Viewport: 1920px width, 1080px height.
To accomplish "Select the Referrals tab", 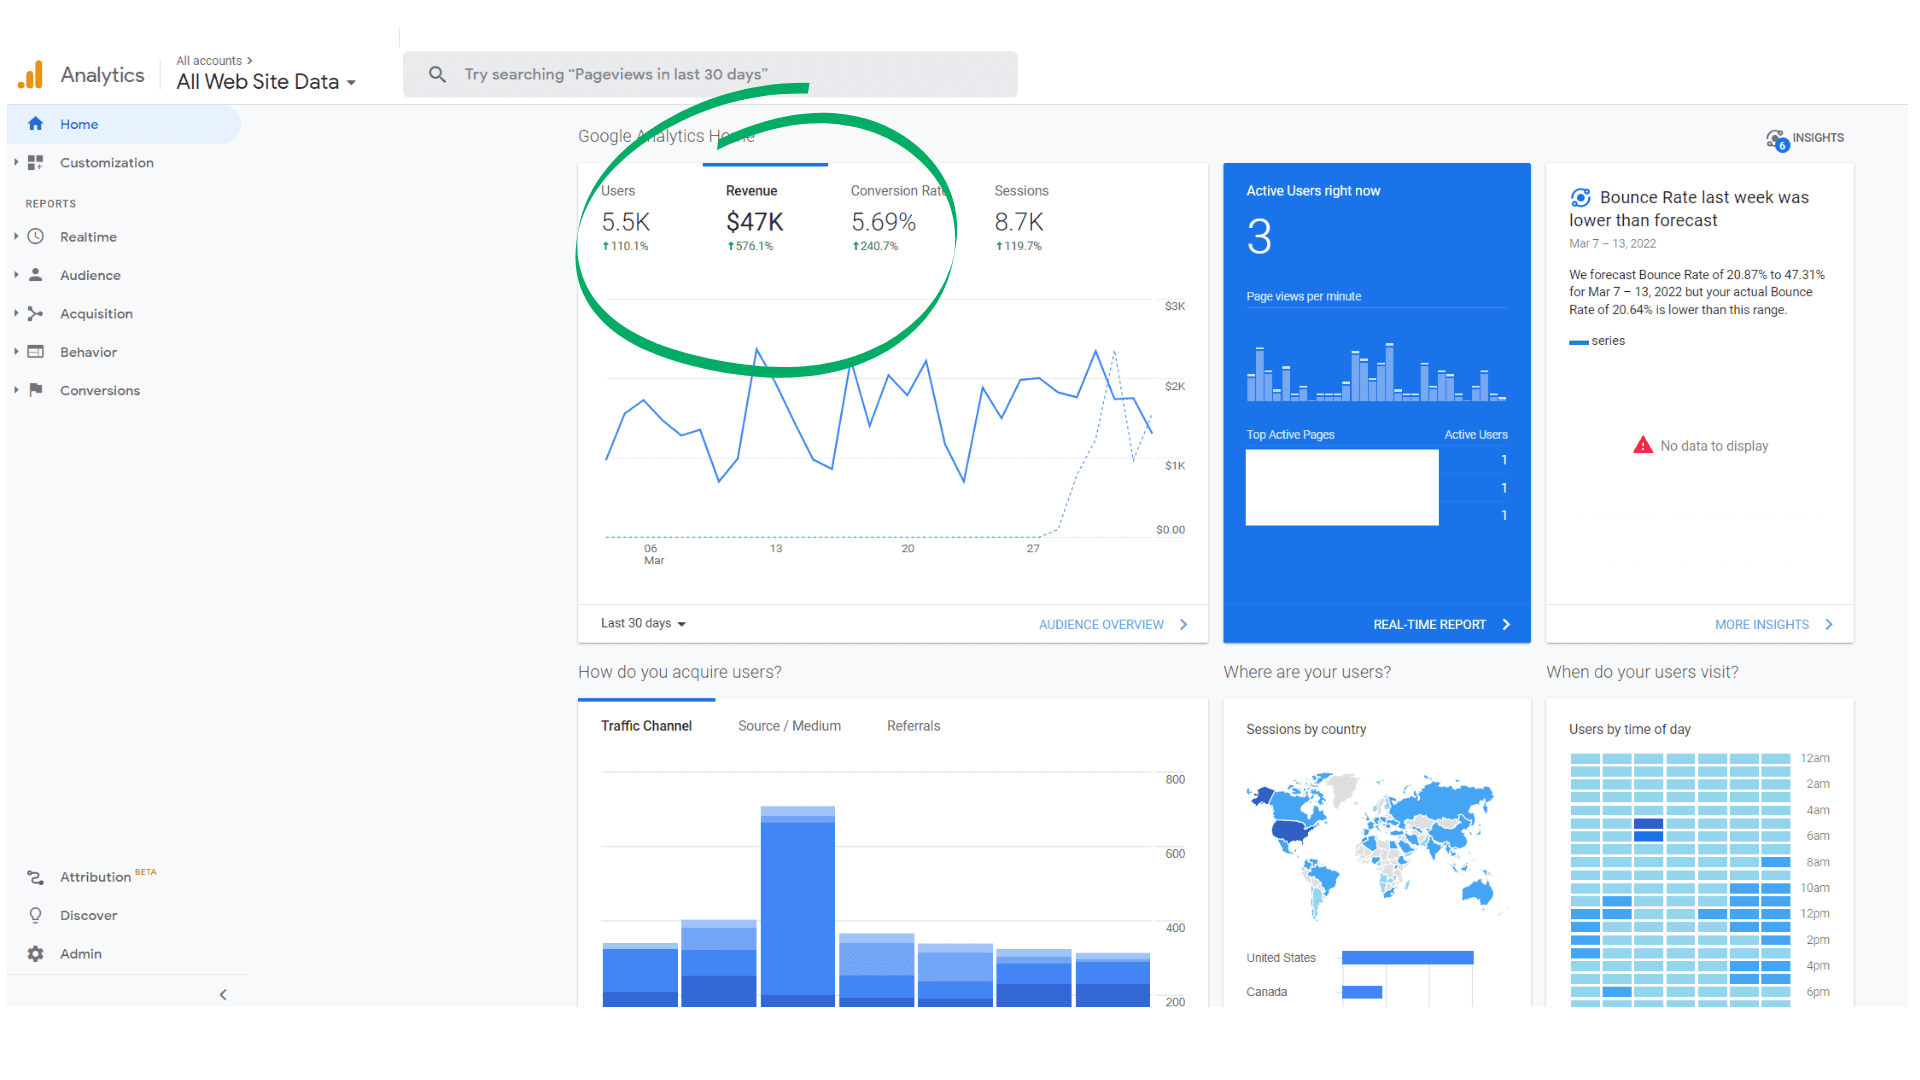I will (x=913, y=726).
